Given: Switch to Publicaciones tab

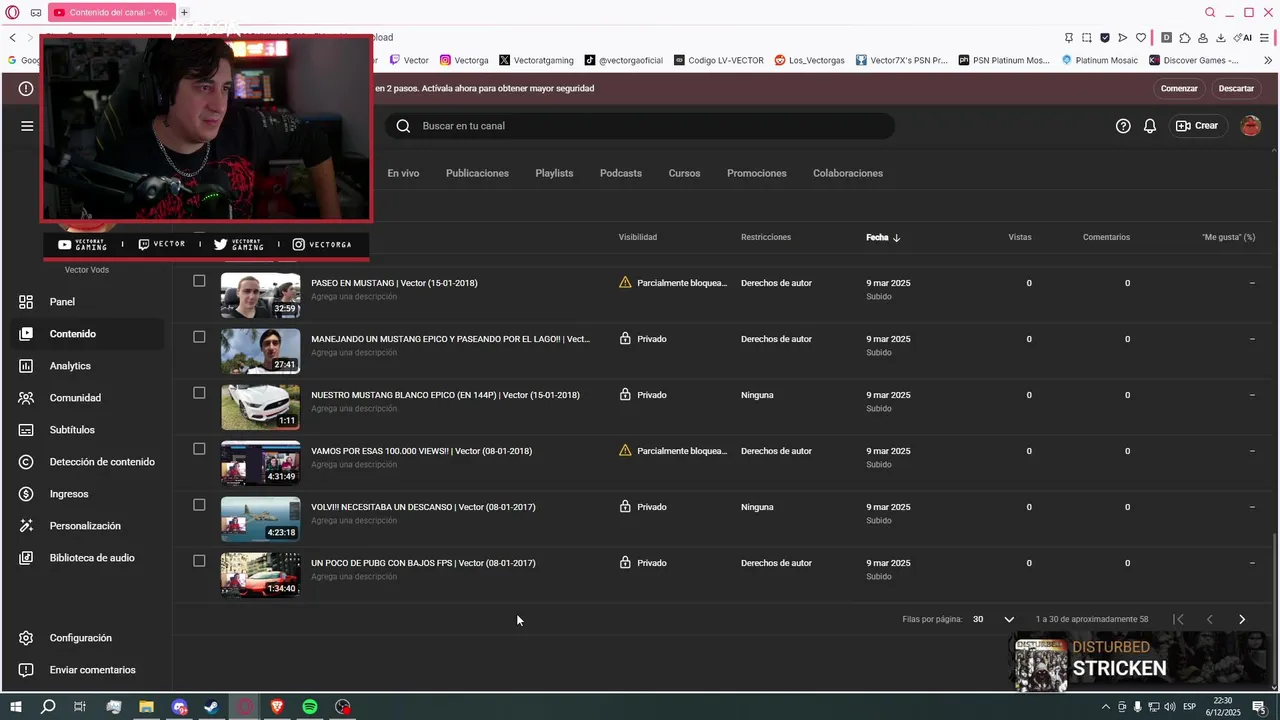Looking at the screenshot, I should (477, 173).
